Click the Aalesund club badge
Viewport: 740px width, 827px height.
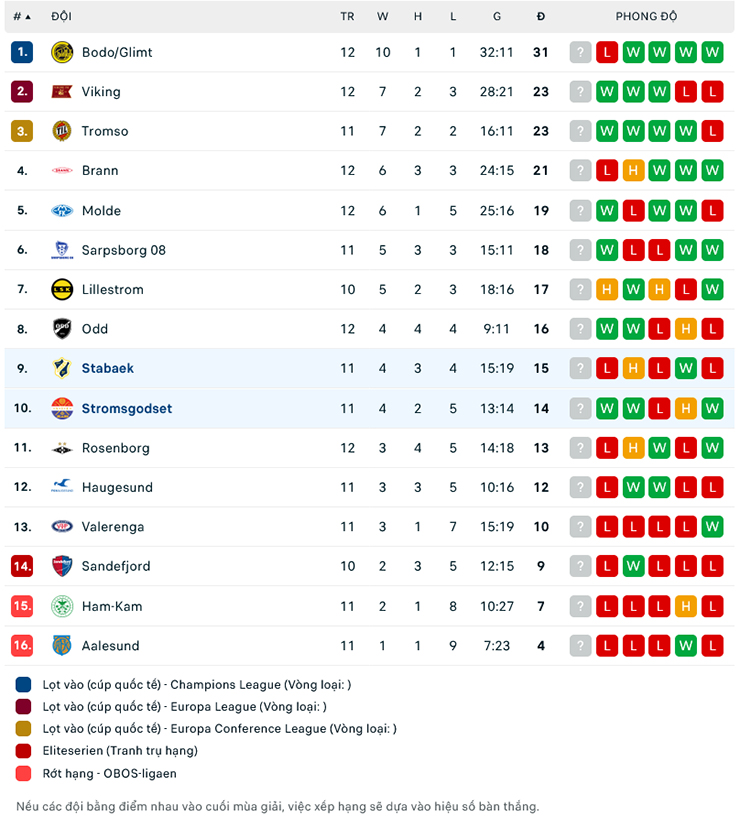(61, 645)
